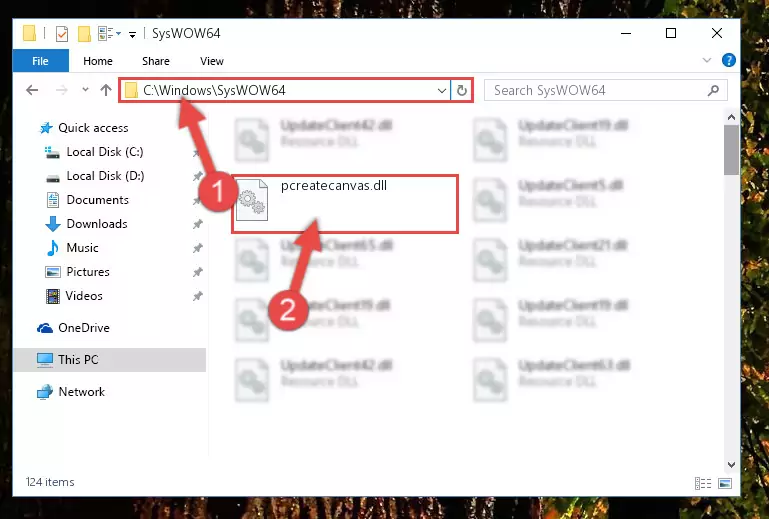Click the pin icon beside Pictures
Viewport: 769px width, 519px height.
coord(198,272)
